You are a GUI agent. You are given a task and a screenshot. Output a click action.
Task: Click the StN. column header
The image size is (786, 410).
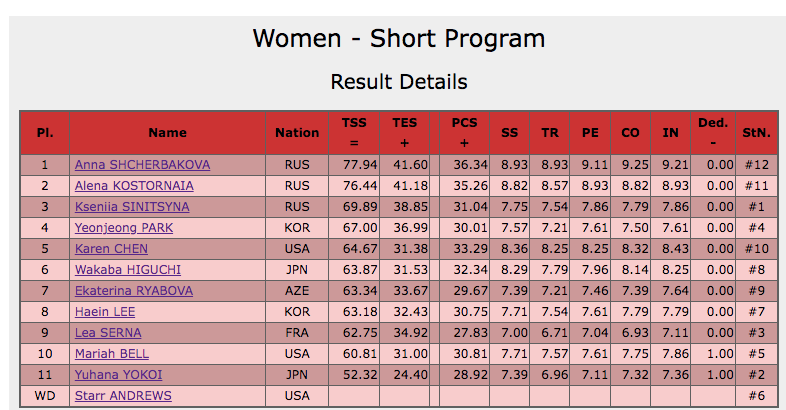click(x=756, y=132)
